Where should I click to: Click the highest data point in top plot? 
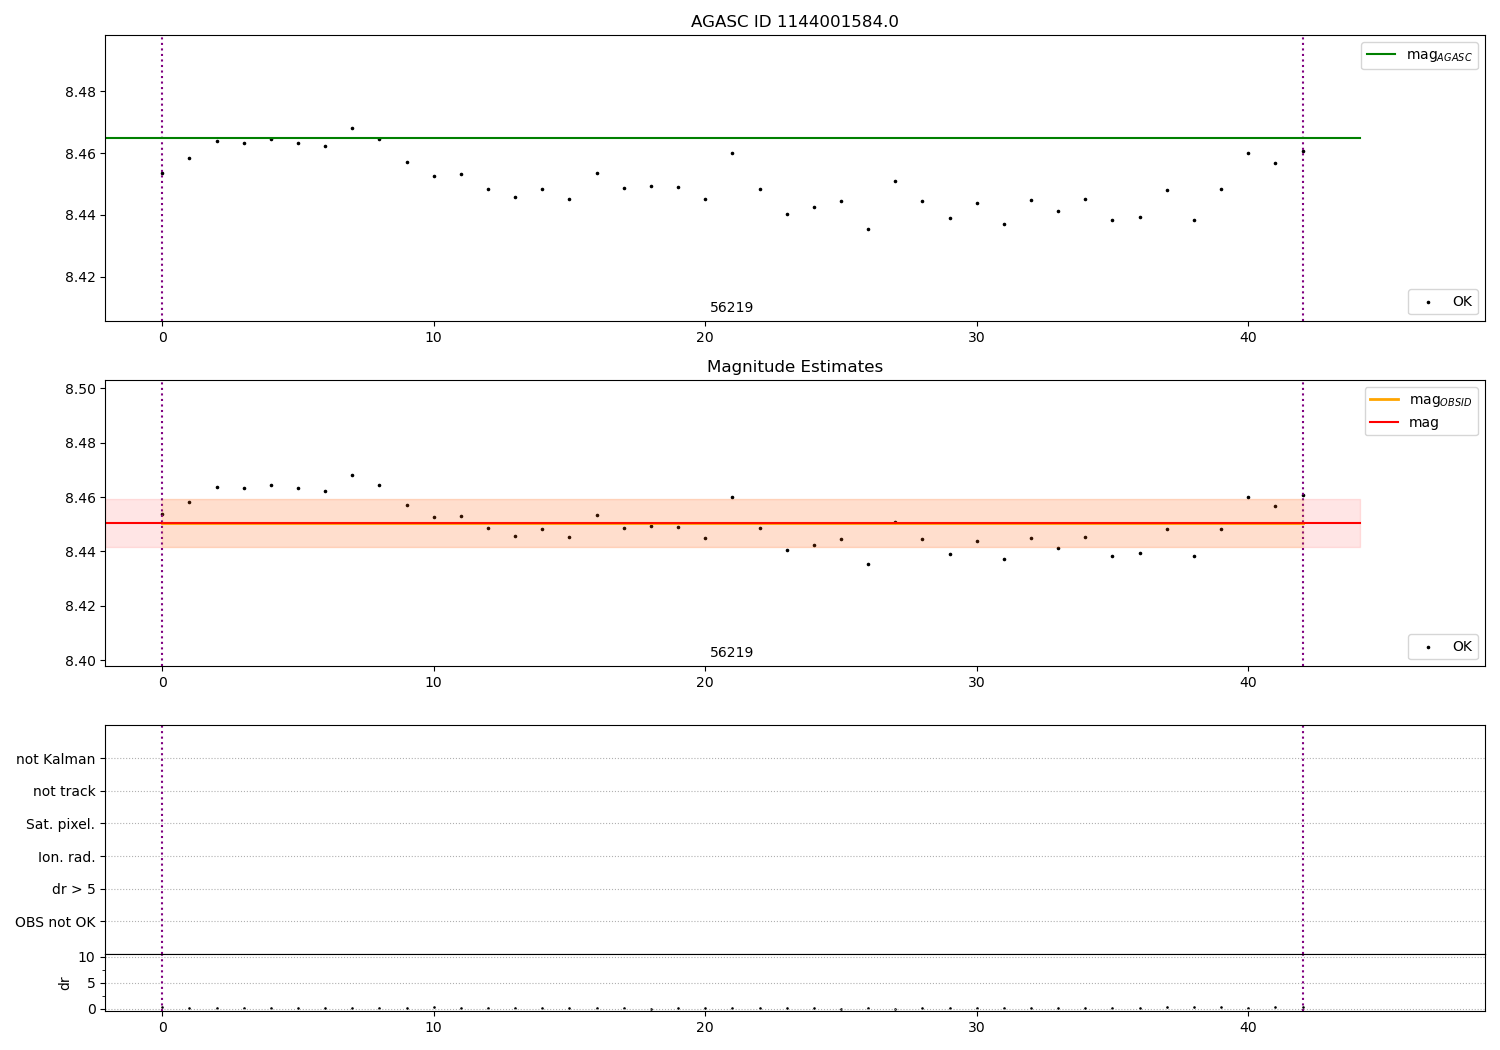tap(352, 128)
